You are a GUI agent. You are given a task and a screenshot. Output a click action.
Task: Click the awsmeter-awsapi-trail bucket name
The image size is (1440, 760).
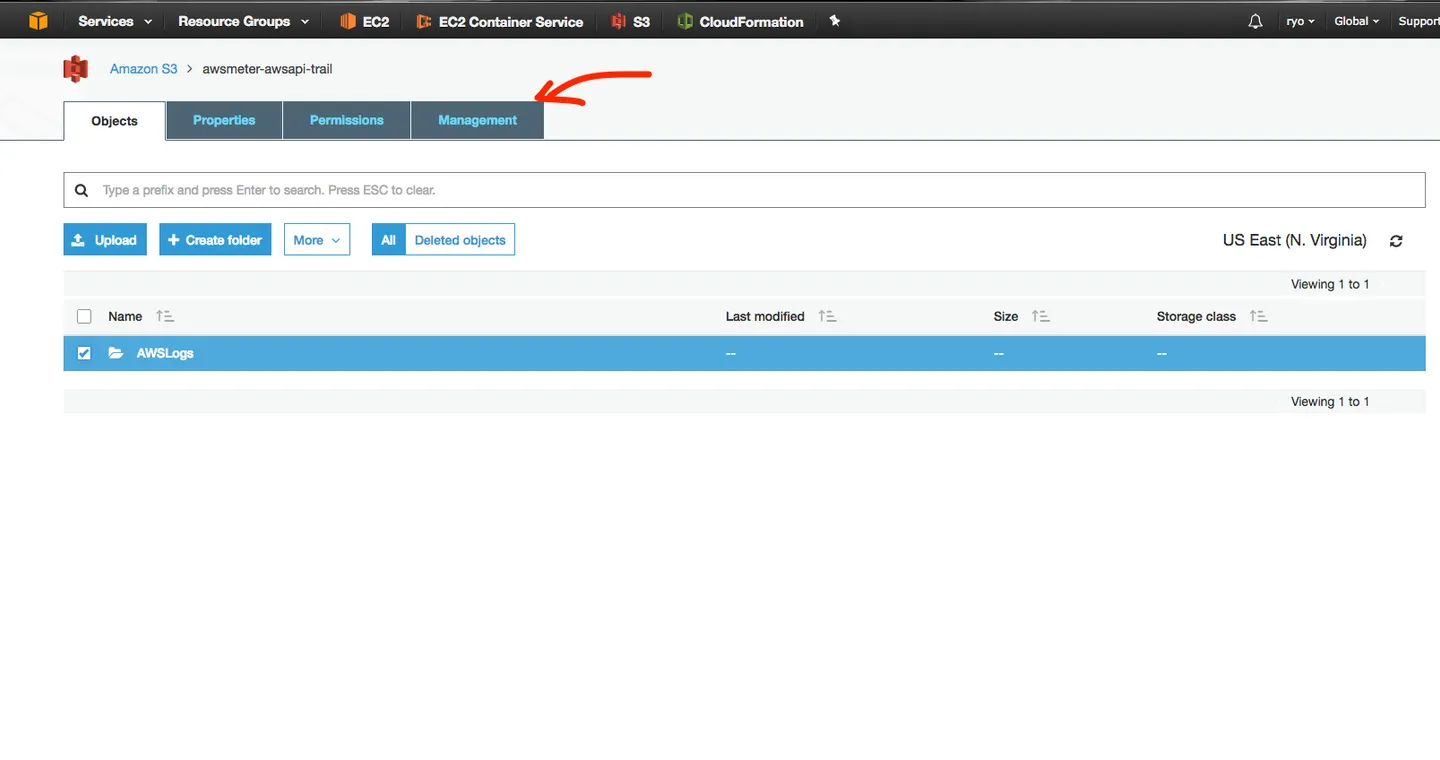coord(267,69)
